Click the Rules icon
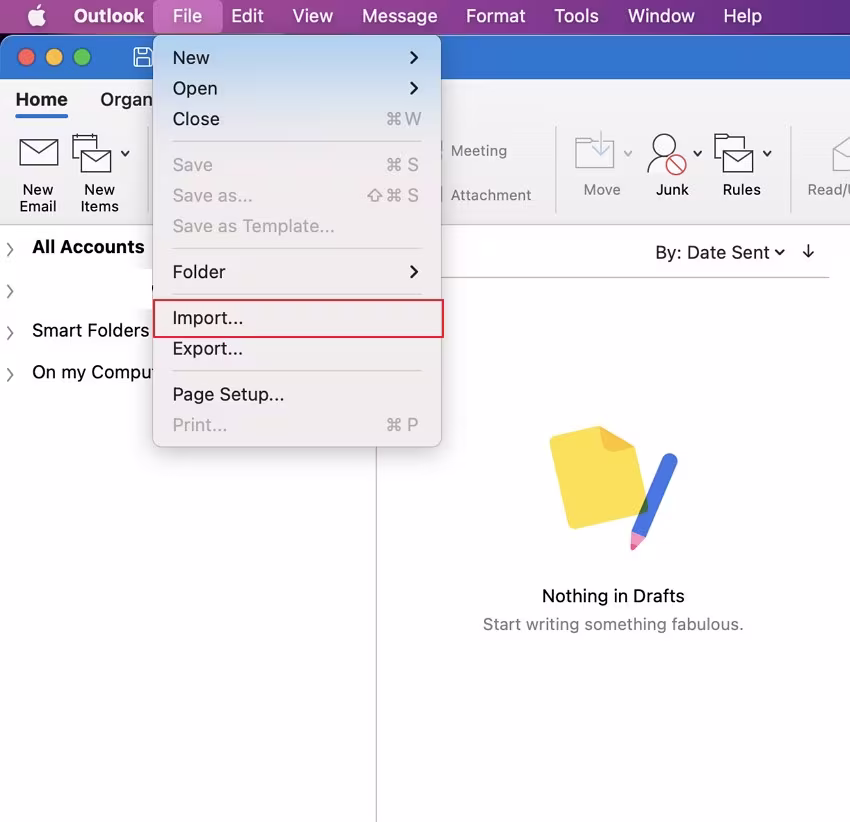The width and height of the screenshot is (850, 822). [733, 153]
